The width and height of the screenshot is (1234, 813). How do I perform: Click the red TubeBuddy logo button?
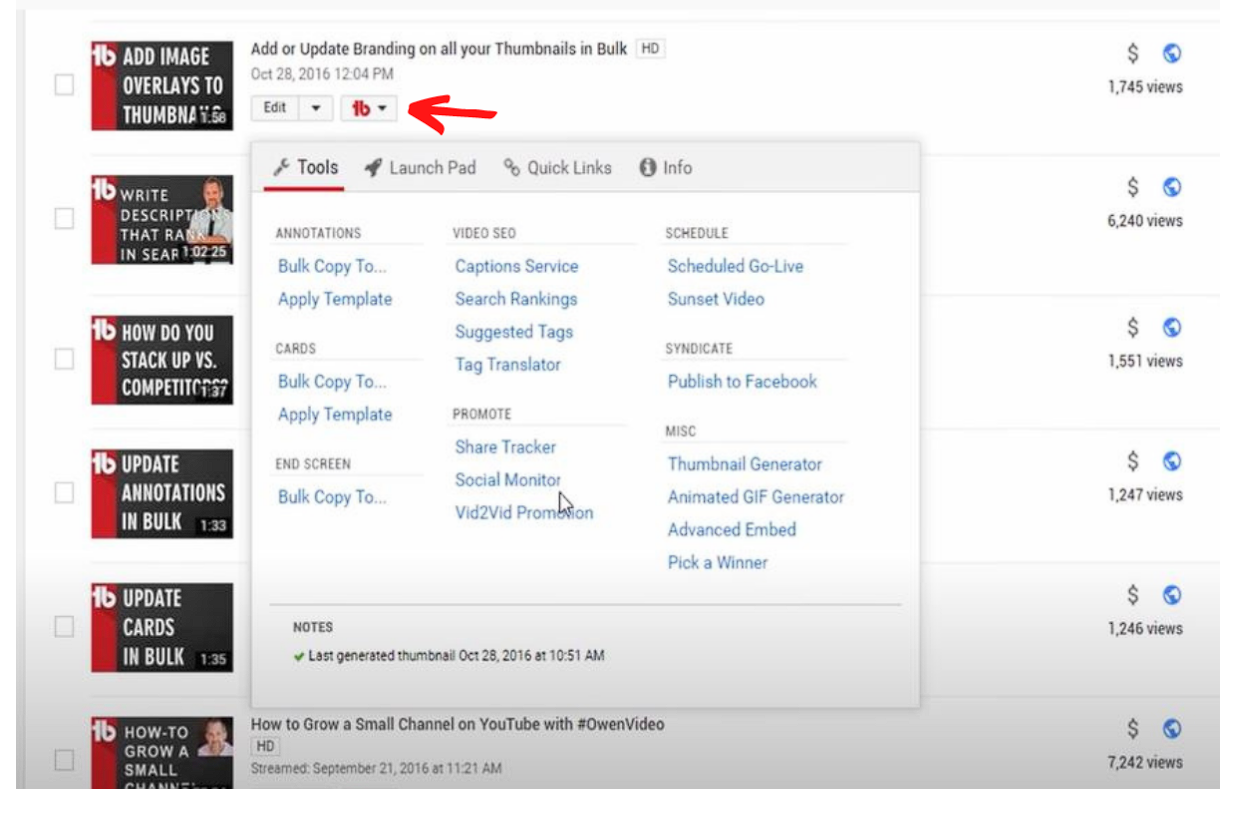pos(361,107)
